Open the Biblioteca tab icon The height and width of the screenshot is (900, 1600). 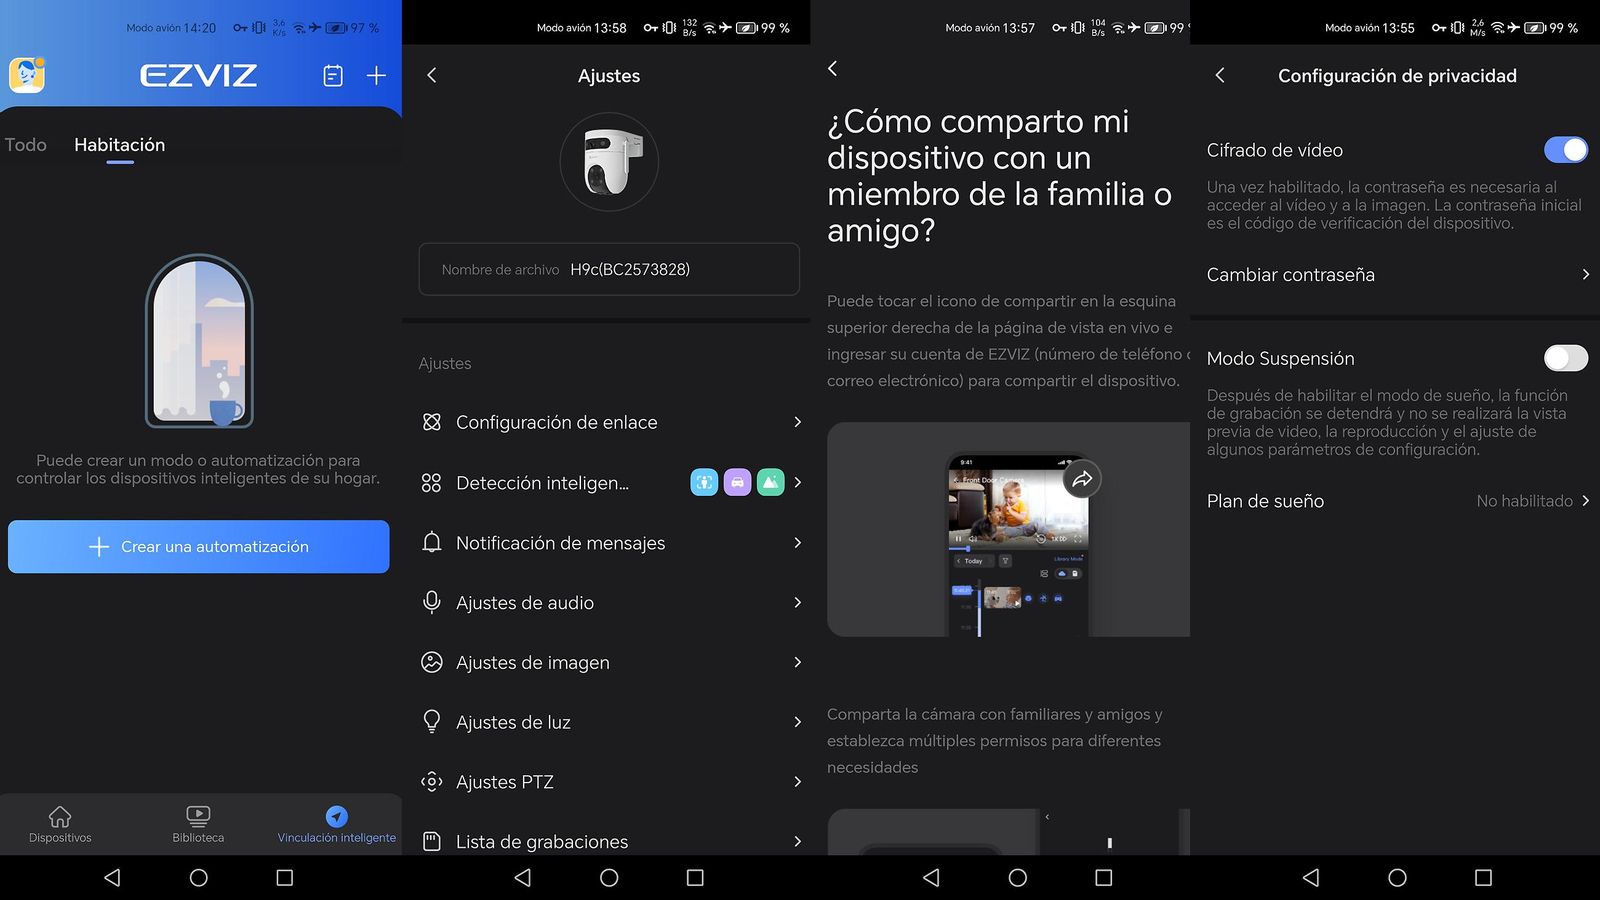pos(198,816)
